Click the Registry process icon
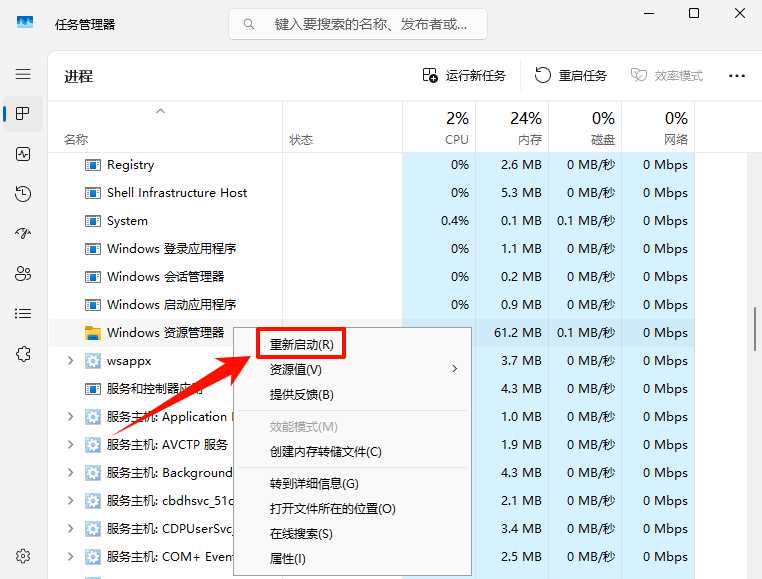 [x=92, y=165]
